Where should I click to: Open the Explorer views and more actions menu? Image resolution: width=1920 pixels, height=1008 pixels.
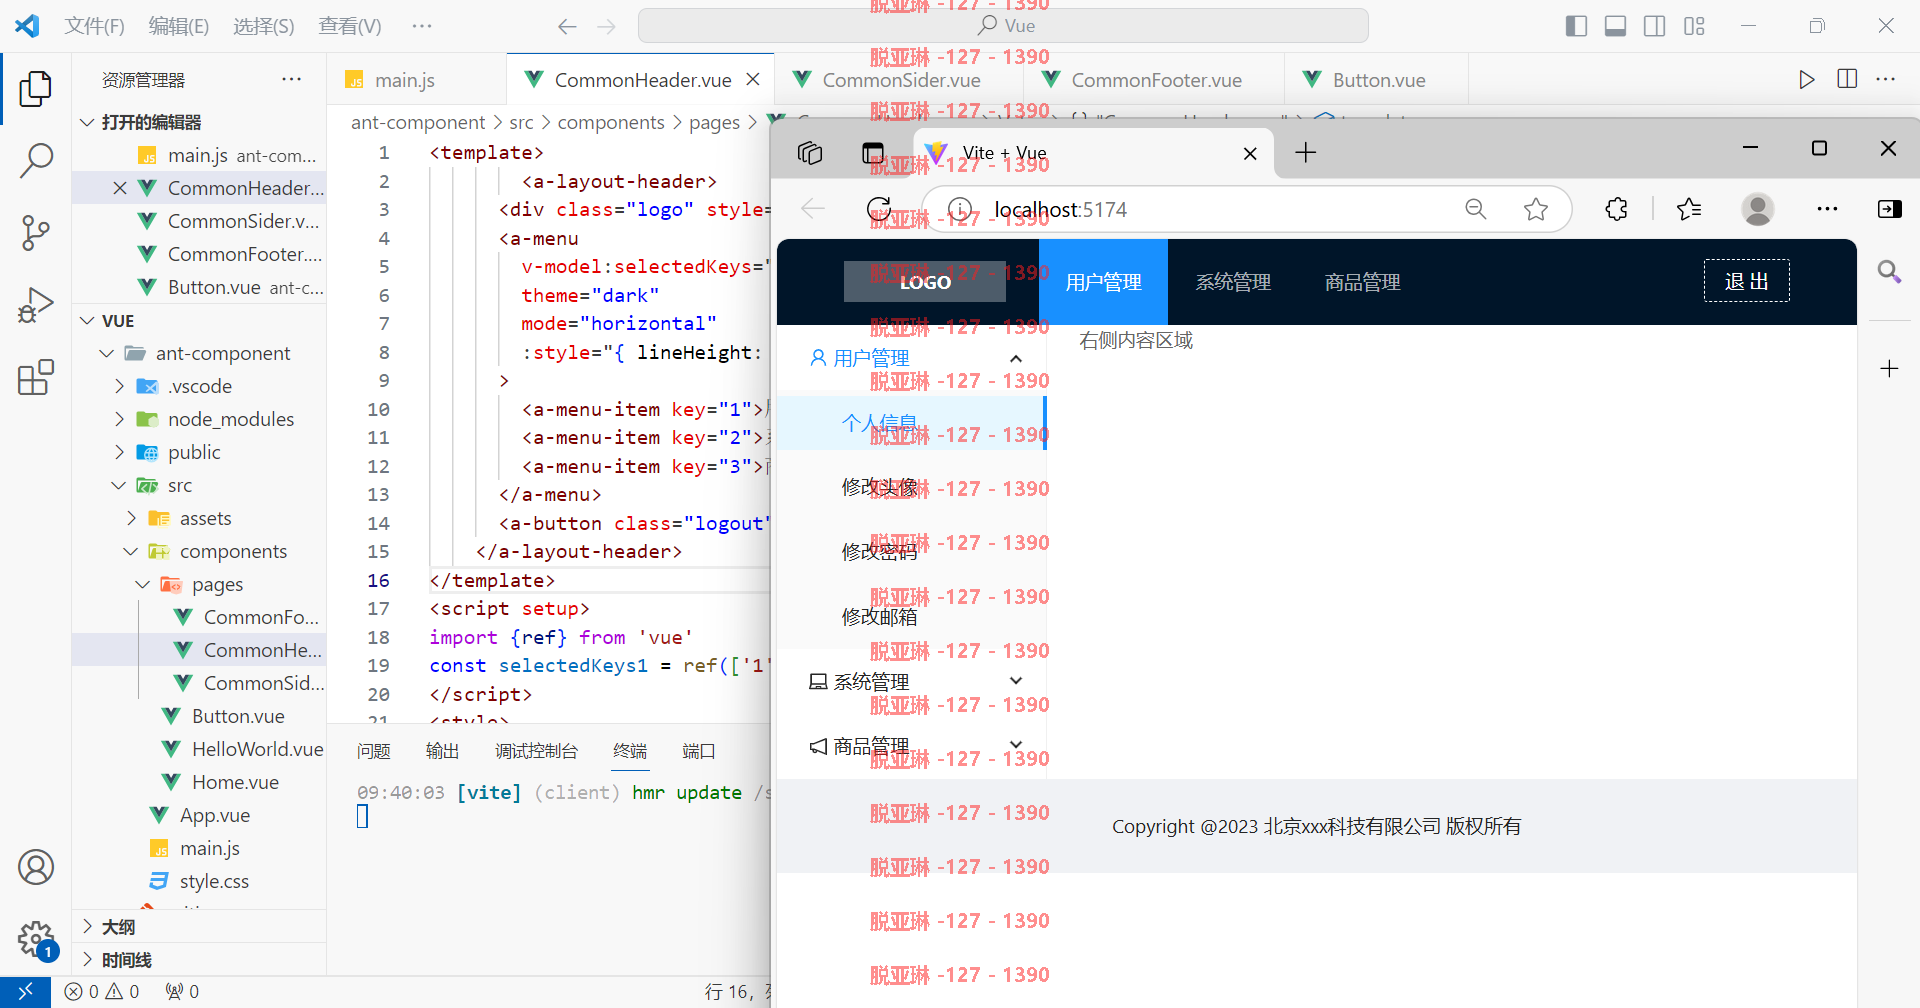(x=292, y=80)
